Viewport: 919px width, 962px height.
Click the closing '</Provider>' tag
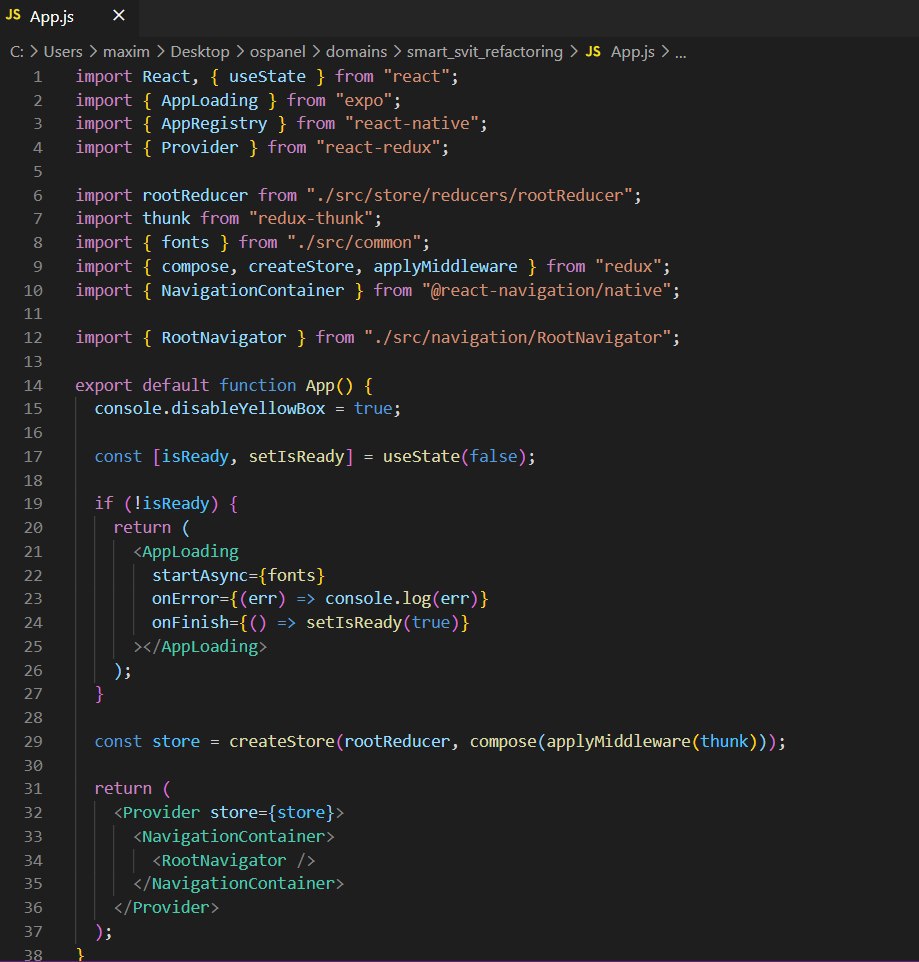pyautogui.click(x=166, y=907)
